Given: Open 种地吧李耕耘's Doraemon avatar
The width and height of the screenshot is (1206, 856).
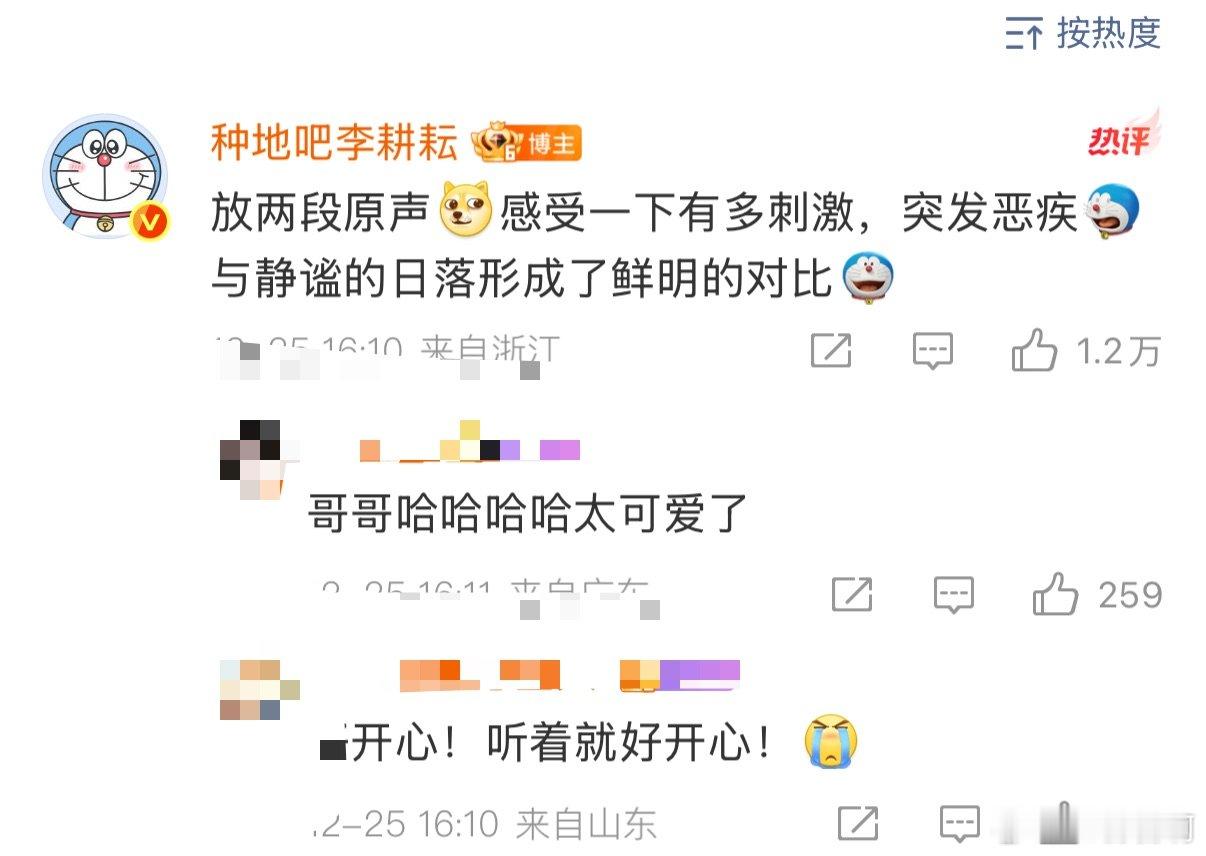Looking at the screenshot, I should 105,176.
